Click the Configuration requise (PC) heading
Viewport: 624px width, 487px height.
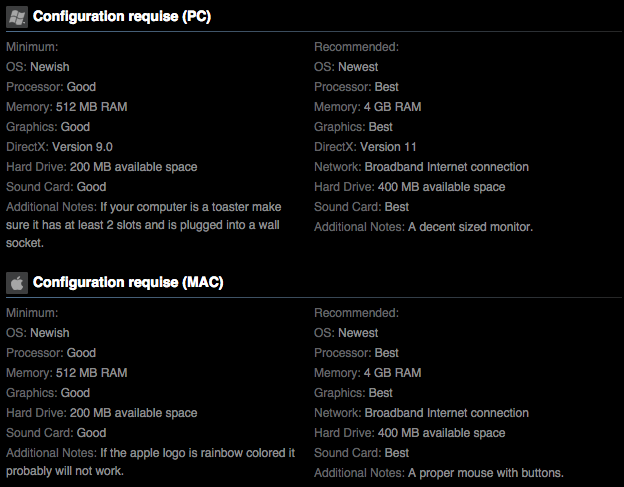[x=122, y=16]
